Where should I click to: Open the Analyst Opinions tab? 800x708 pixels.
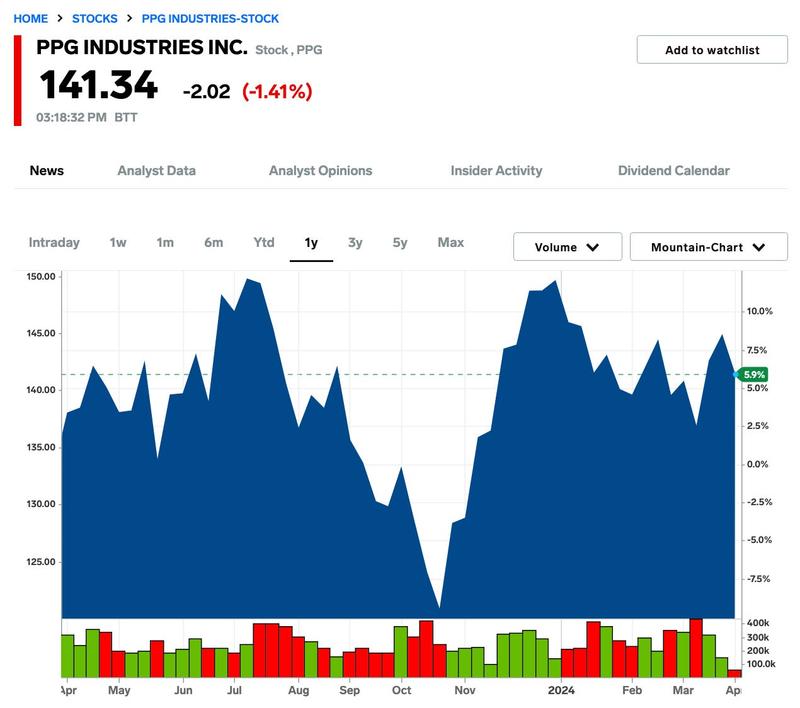320,170
